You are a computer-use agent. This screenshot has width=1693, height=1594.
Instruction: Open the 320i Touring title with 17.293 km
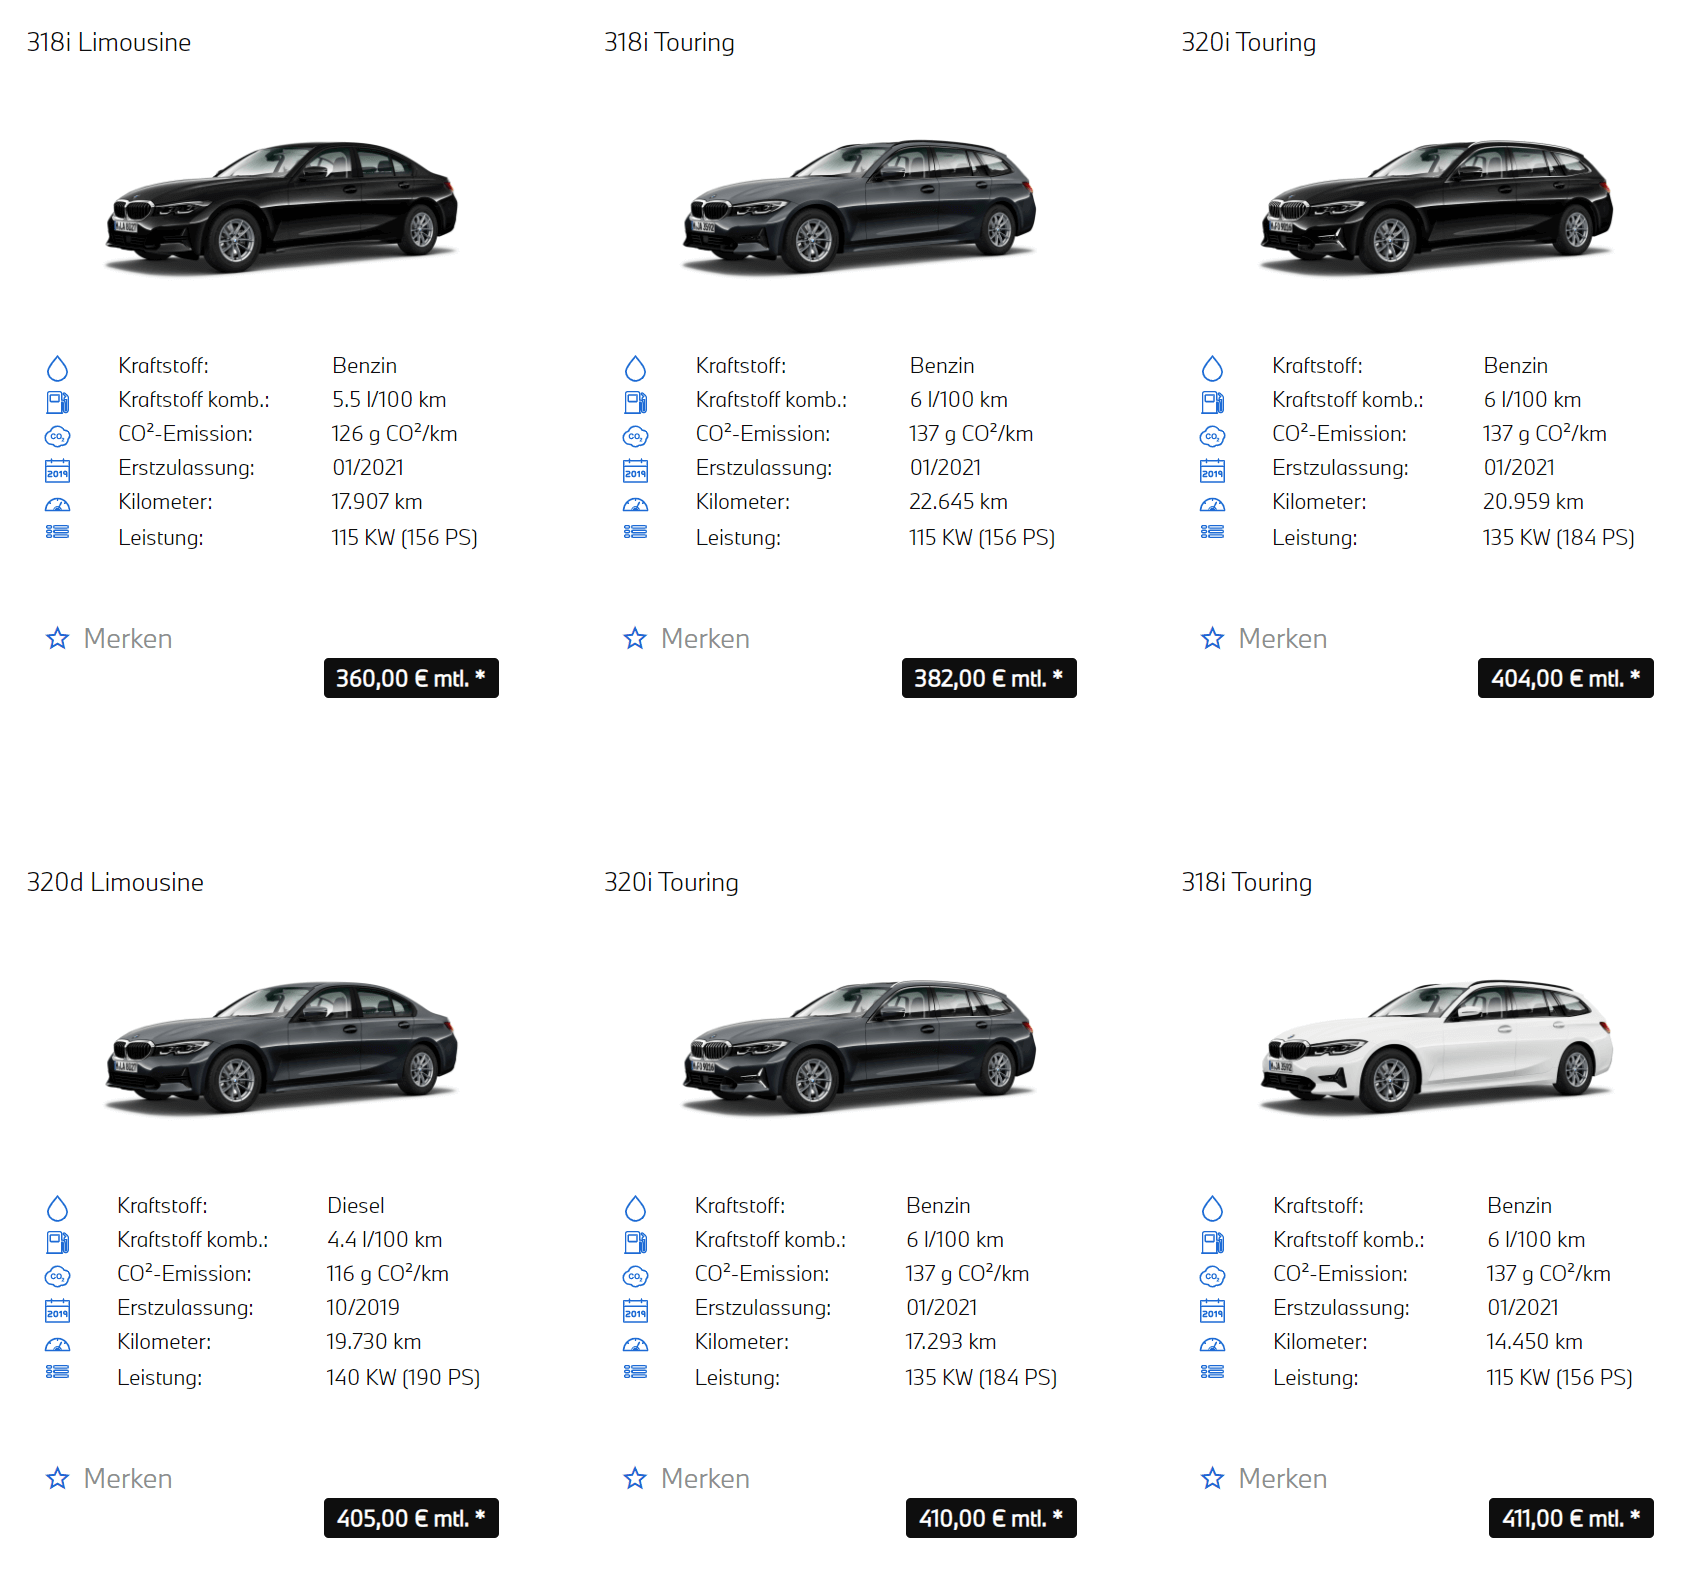pos(671,882)
